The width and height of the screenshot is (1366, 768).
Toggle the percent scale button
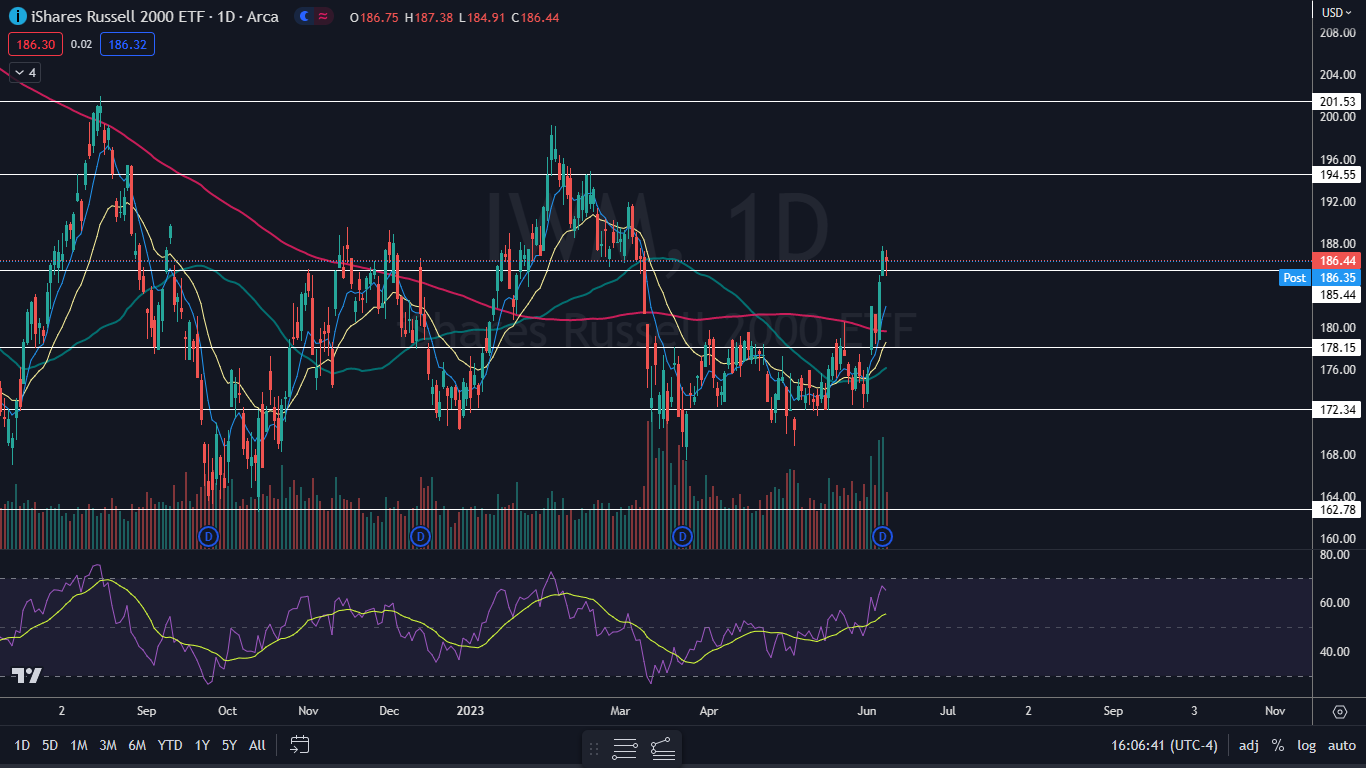1278,745
